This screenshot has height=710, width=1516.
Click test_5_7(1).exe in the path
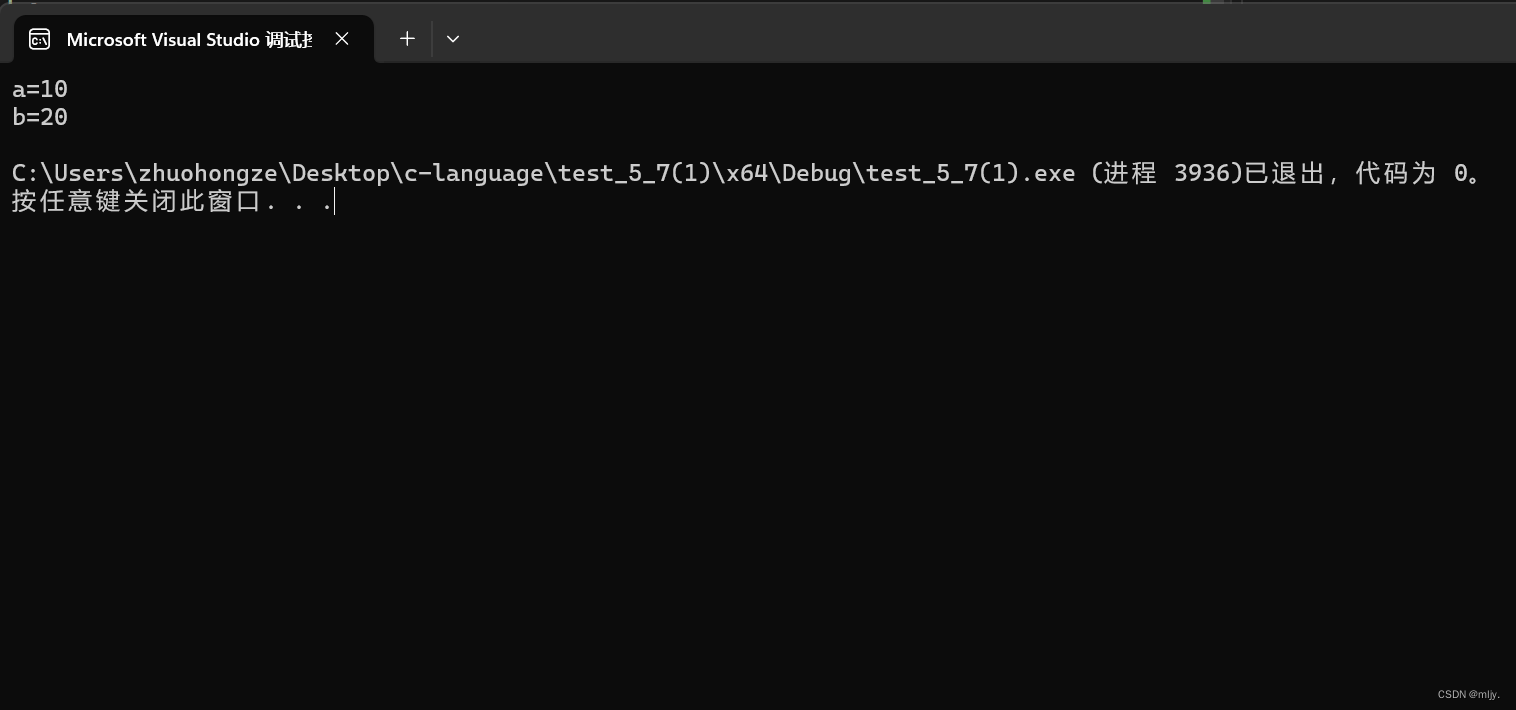(970, 173)
